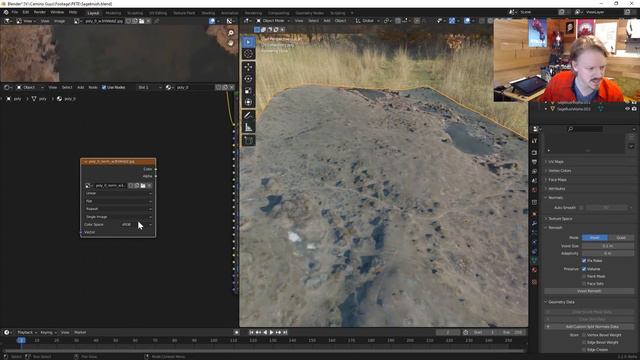Toggle the Vertex Bevel Weight checkbox
This screenshot has width=640, height=360.
584,335
